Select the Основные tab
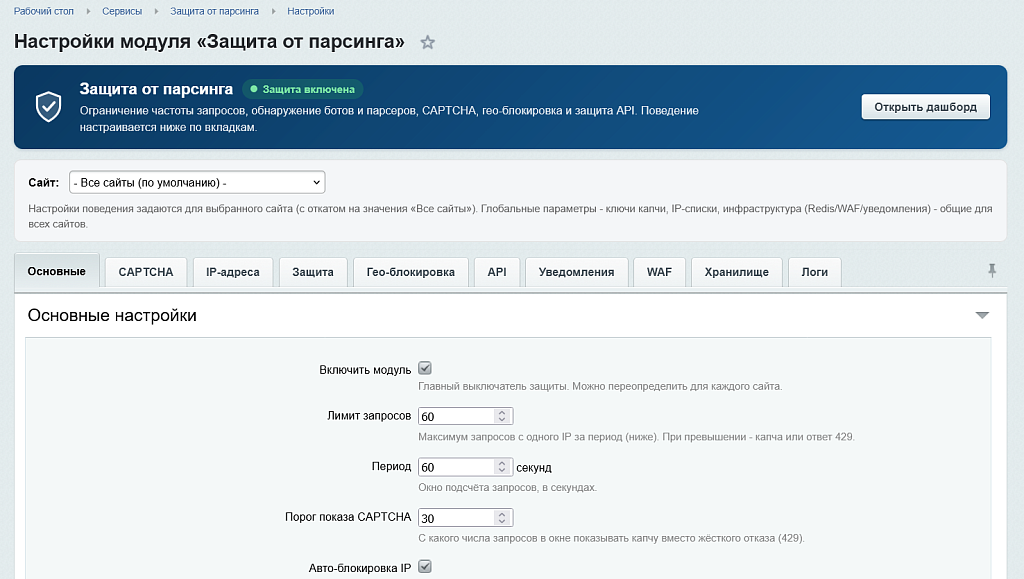This screenshot has height=579, width=1024. [57, 271]
